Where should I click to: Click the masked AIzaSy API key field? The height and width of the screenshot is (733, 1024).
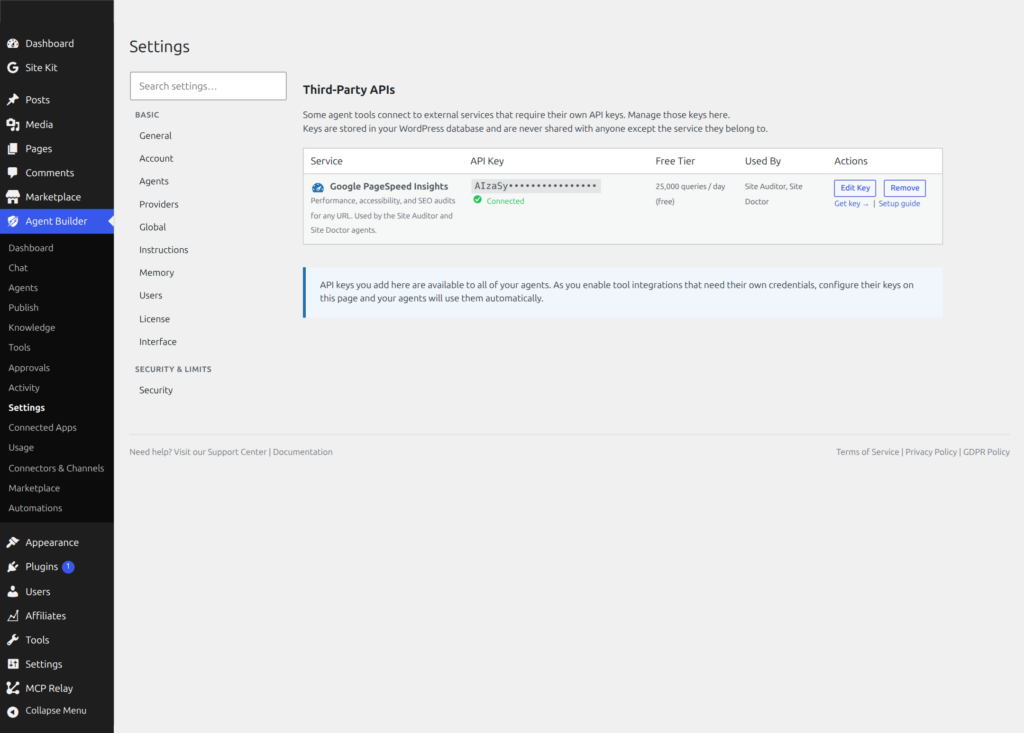click(x=536, y=186)
